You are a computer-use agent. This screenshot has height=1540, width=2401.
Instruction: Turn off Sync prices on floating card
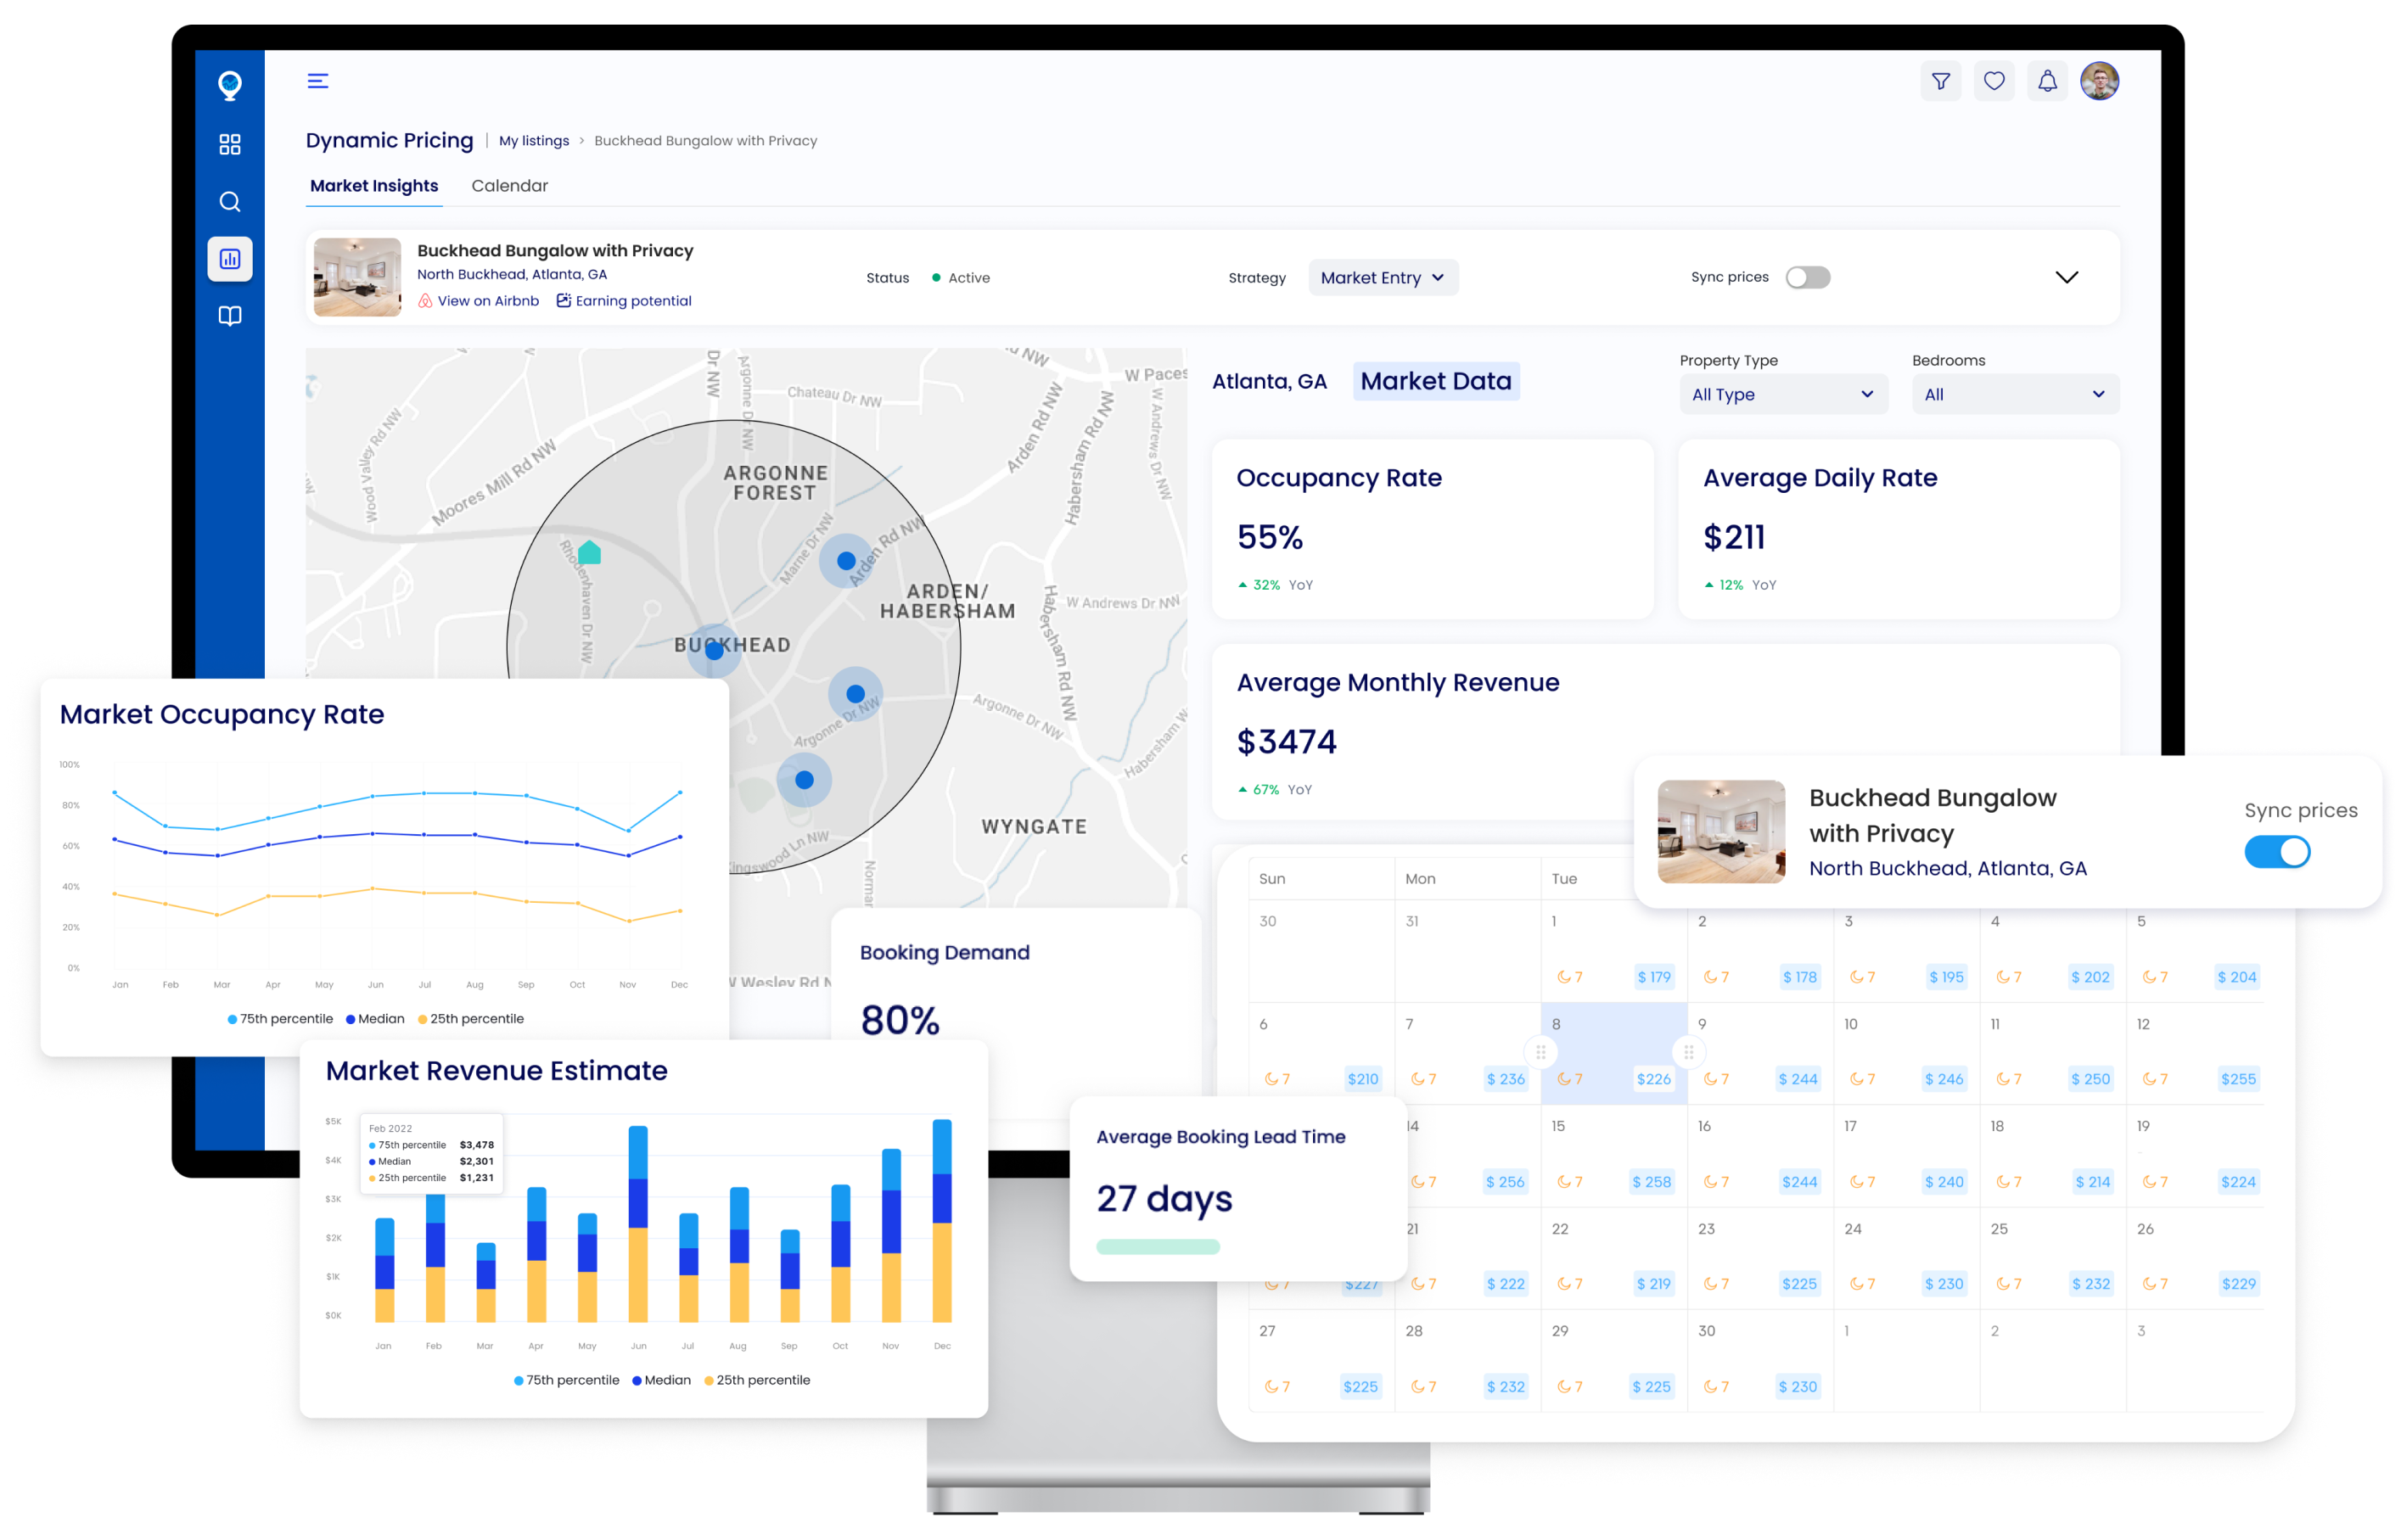pyautogui.click(x=2277, y=852)
